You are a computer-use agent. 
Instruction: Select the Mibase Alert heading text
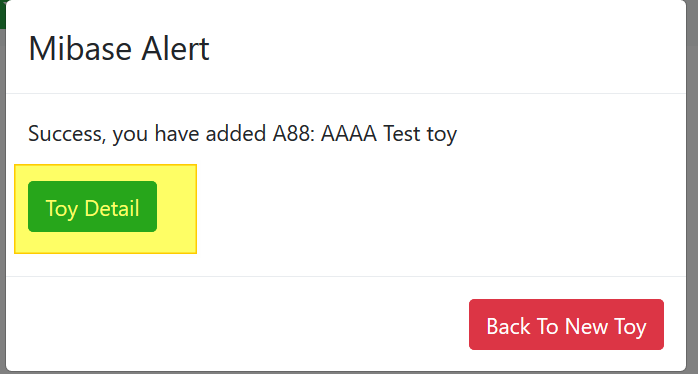[x=119, y=49]
